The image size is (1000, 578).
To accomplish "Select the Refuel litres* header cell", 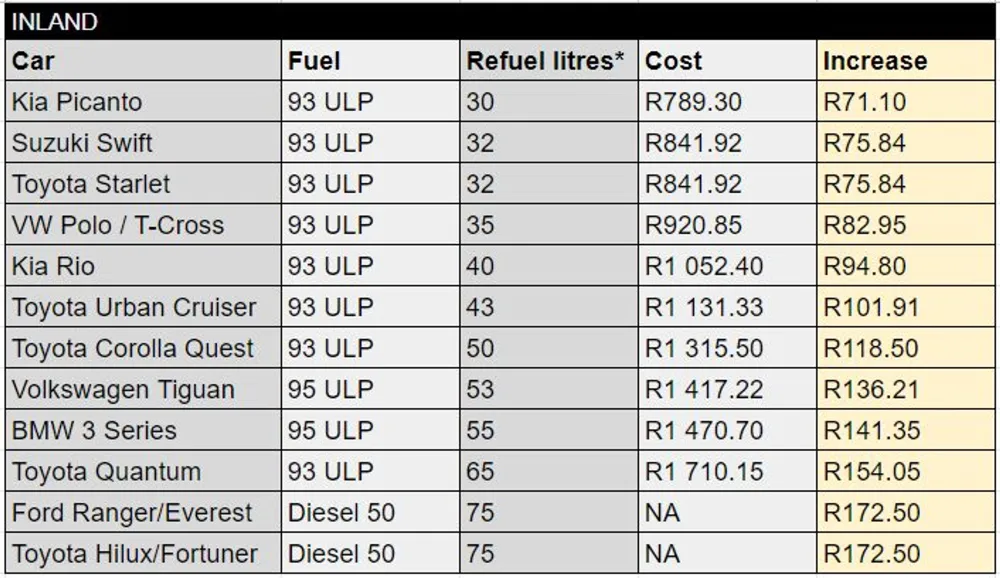I will click(x=549, y=61).
